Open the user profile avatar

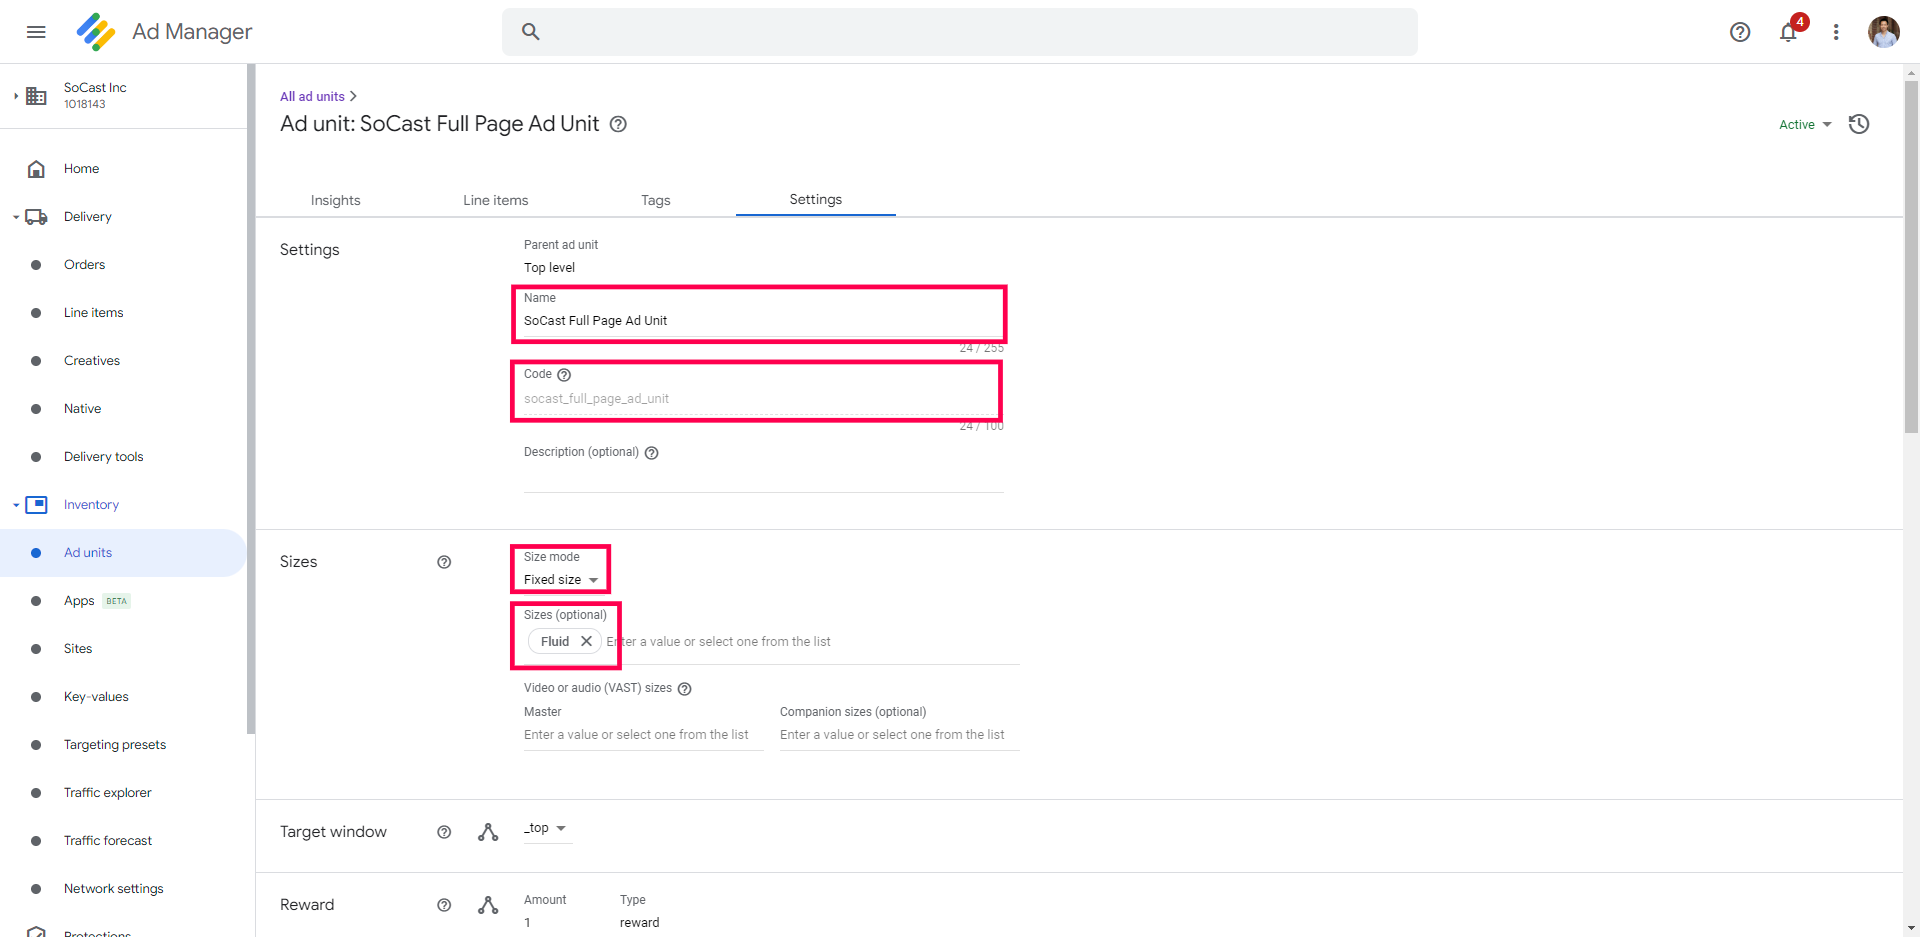pyautogui.click(x=1884, y=32)
